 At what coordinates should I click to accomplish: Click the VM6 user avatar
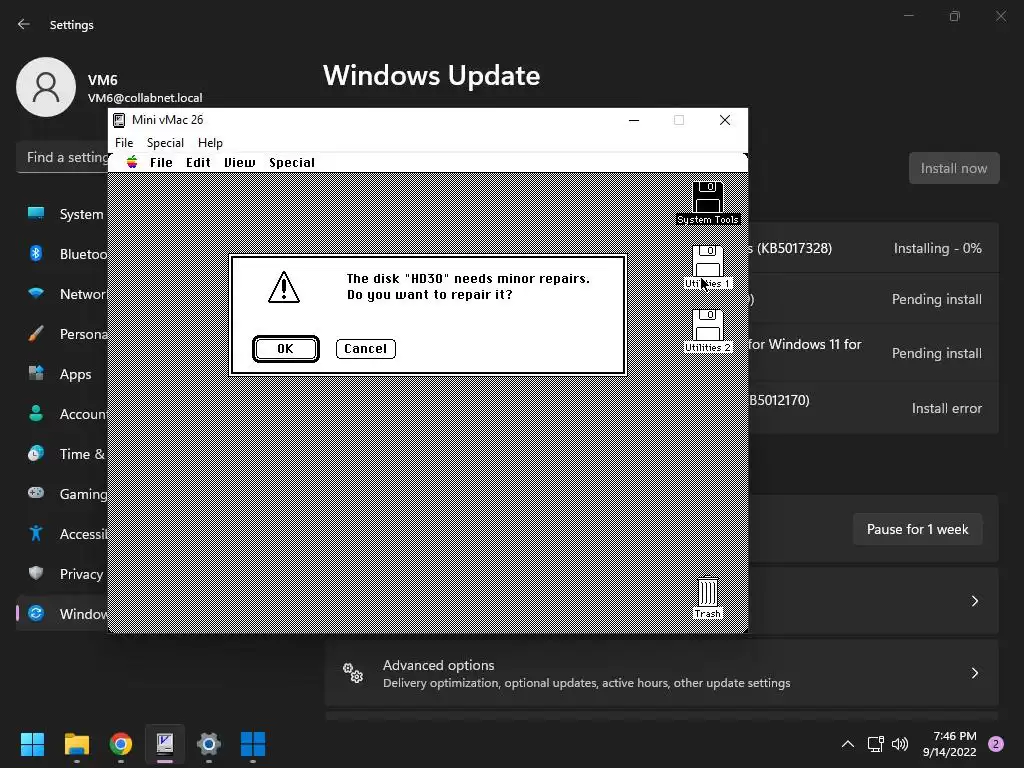[46, 87]
